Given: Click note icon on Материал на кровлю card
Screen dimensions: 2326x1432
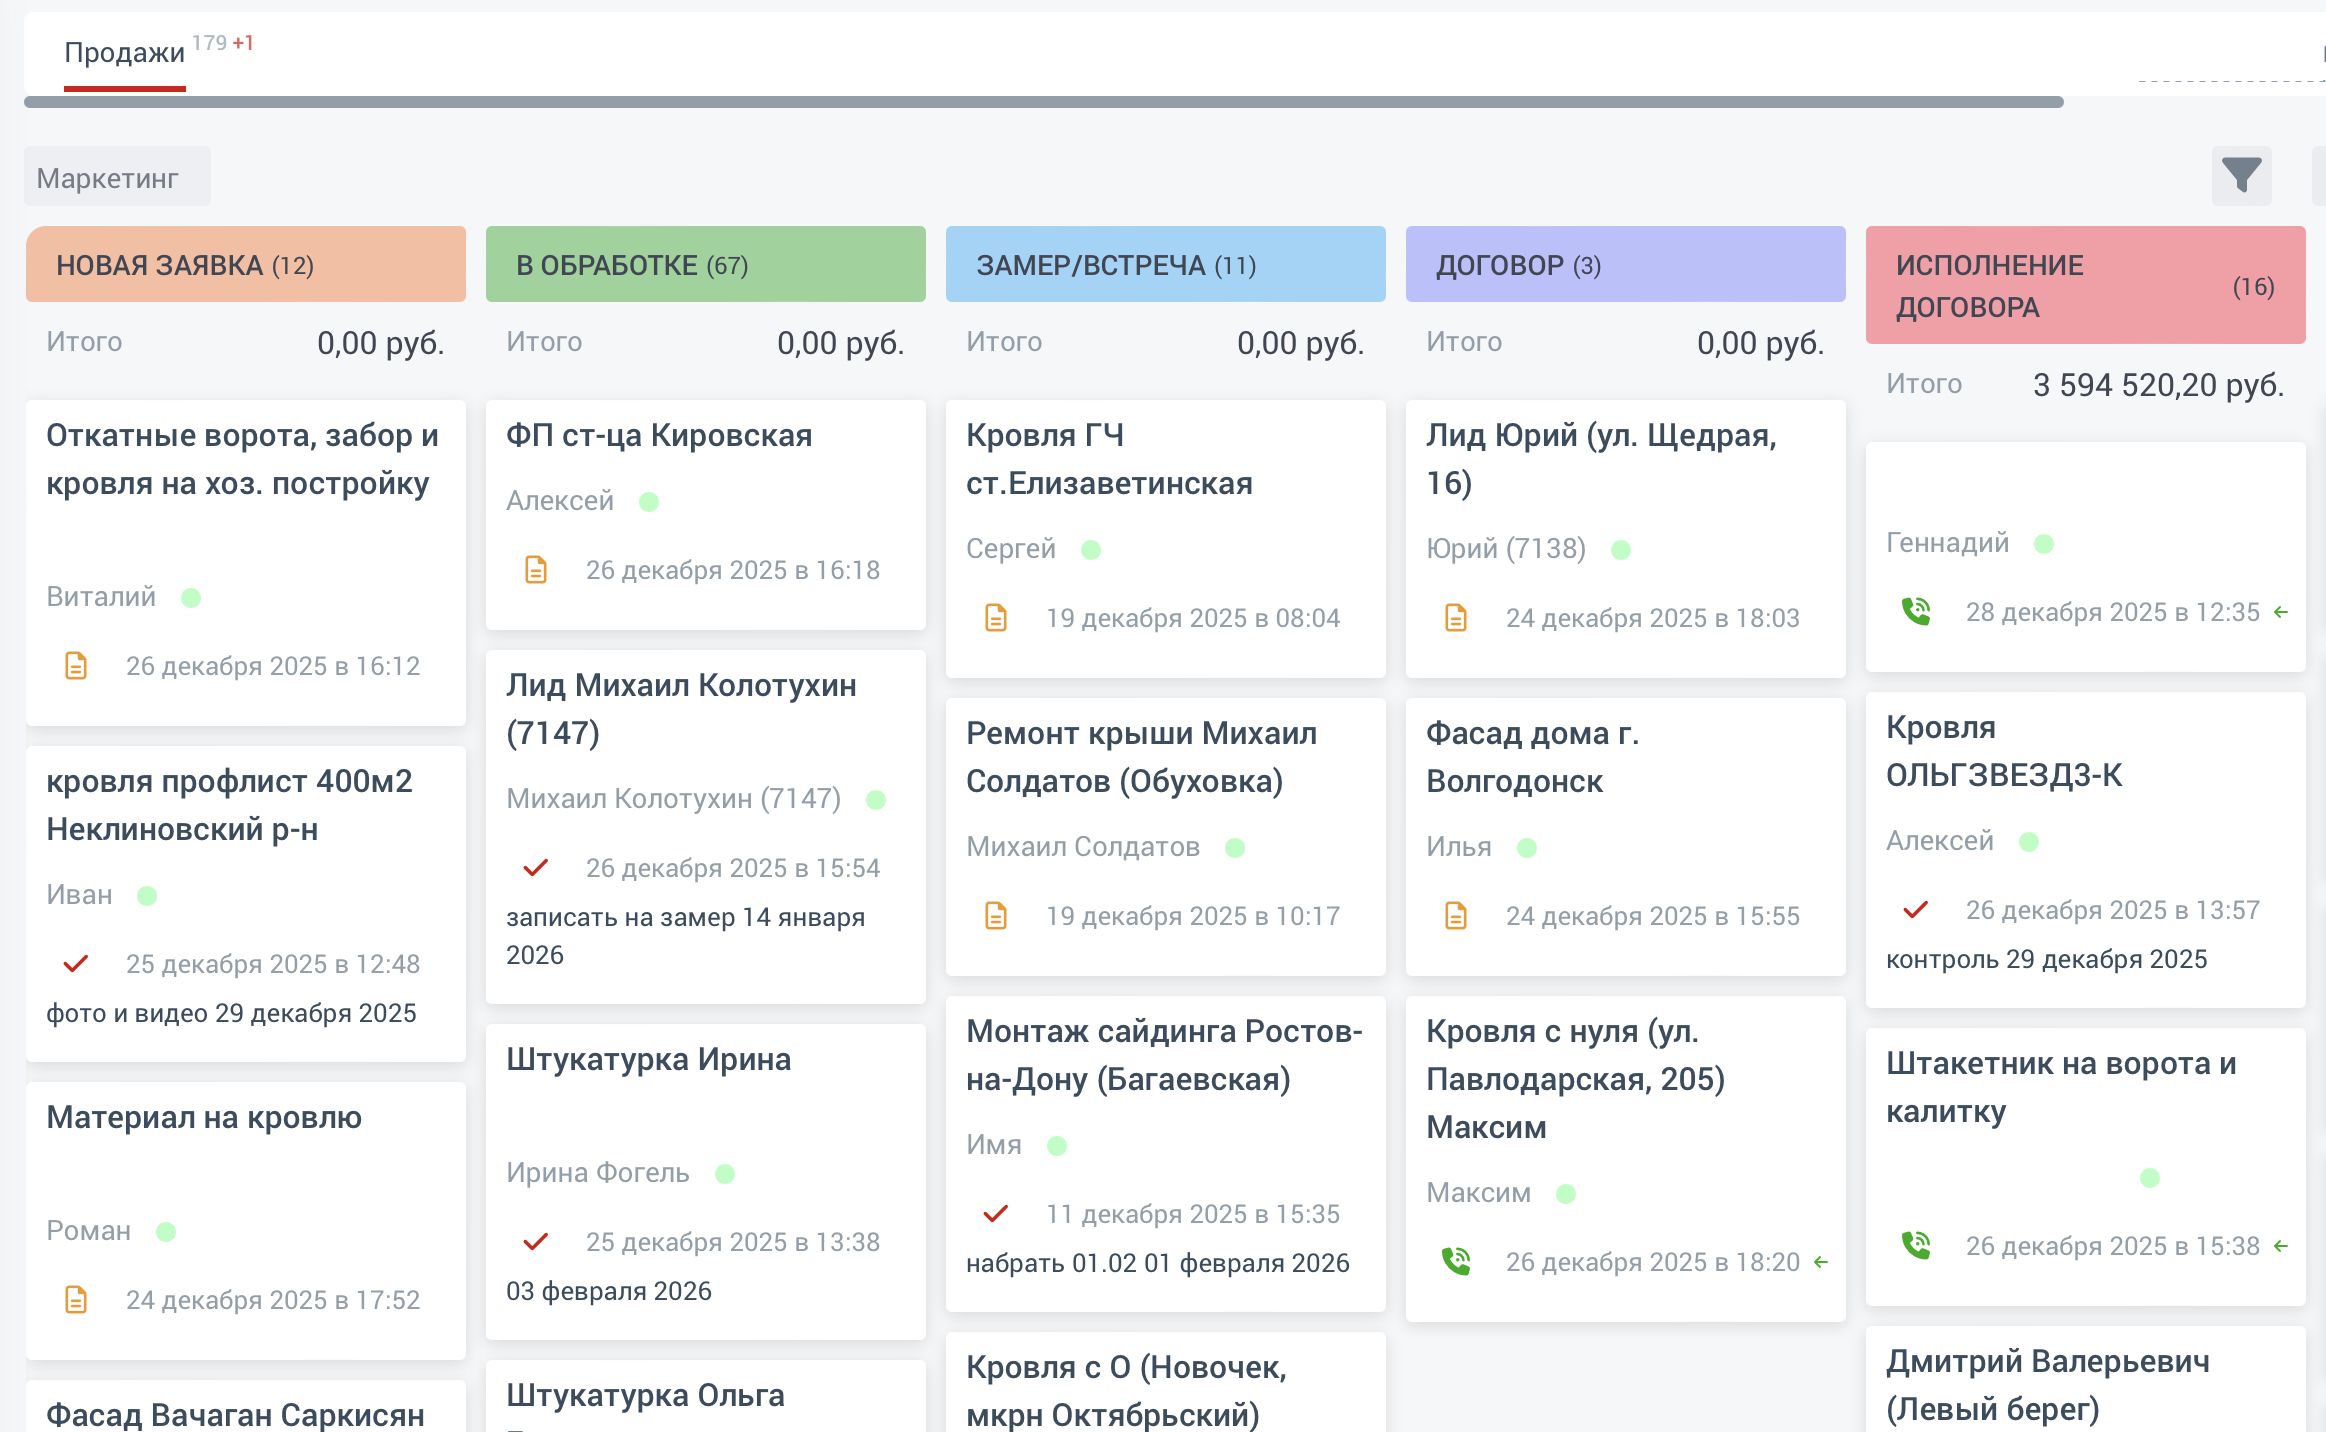Looking at the screenshot, I should (76, 1299).
